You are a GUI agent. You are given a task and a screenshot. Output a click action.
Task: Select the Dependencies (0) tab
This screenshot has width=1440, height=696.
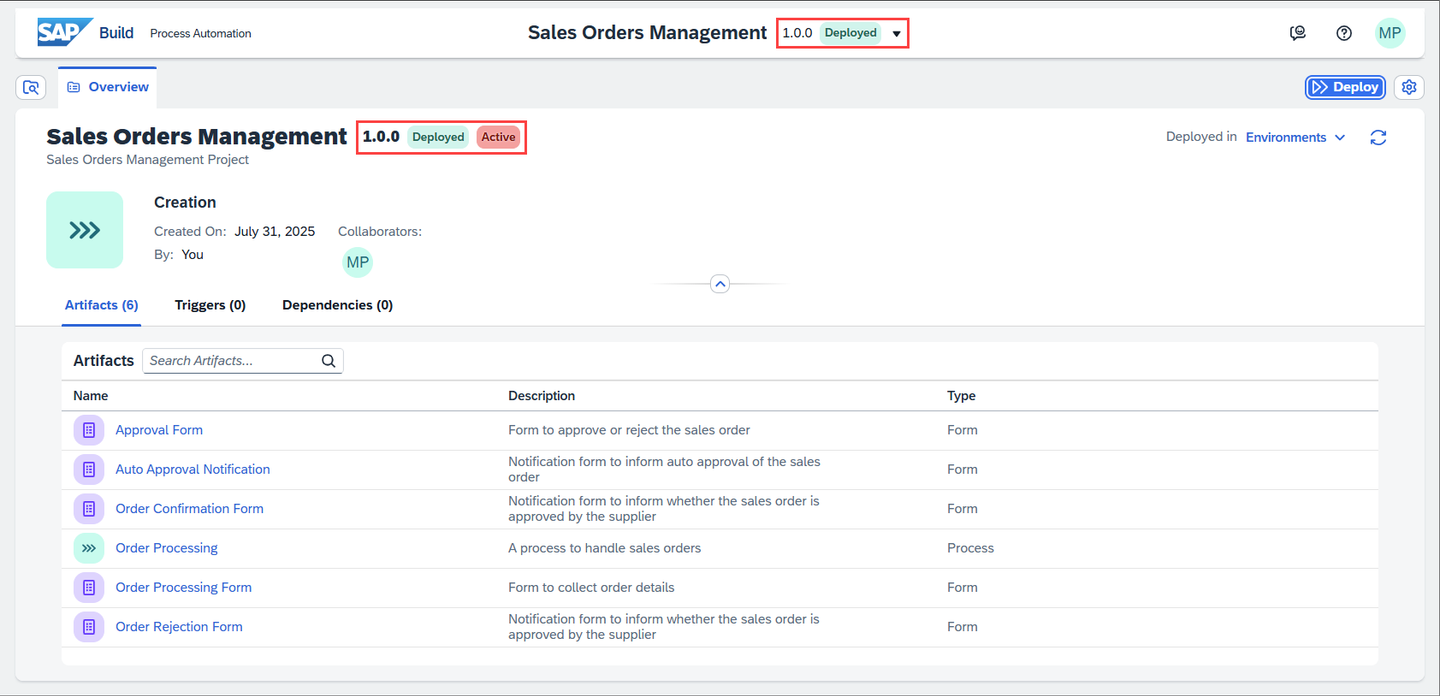[337, 305]
